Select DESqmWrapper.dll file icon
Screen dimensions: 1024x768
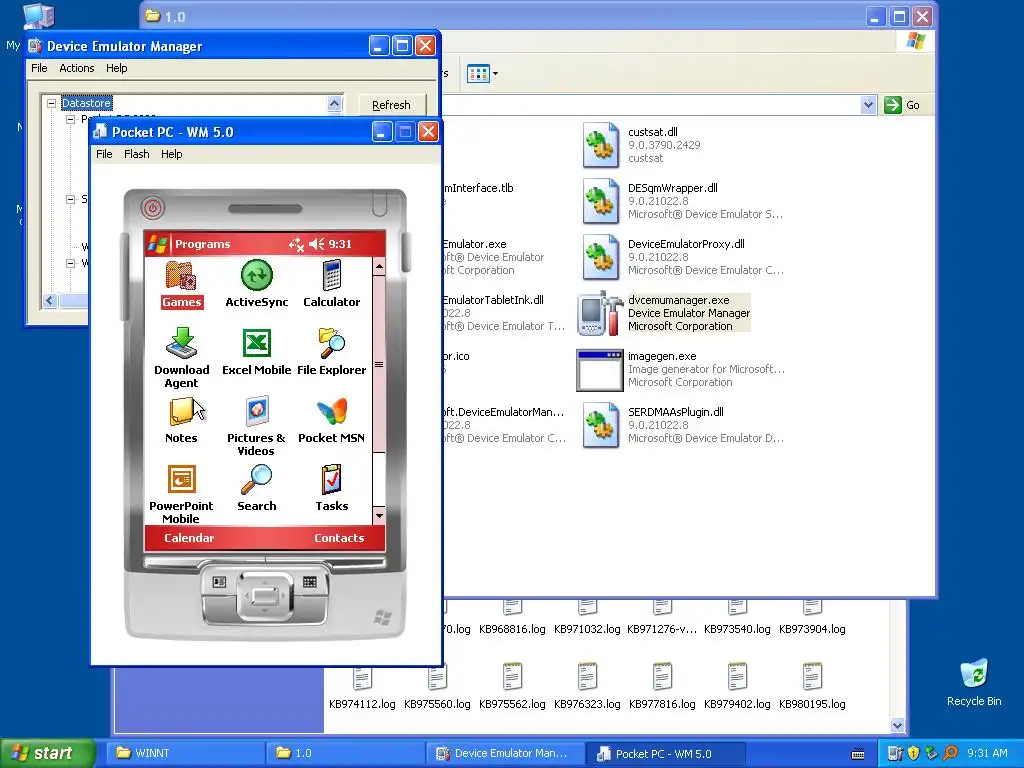click(x=600, y=201)
